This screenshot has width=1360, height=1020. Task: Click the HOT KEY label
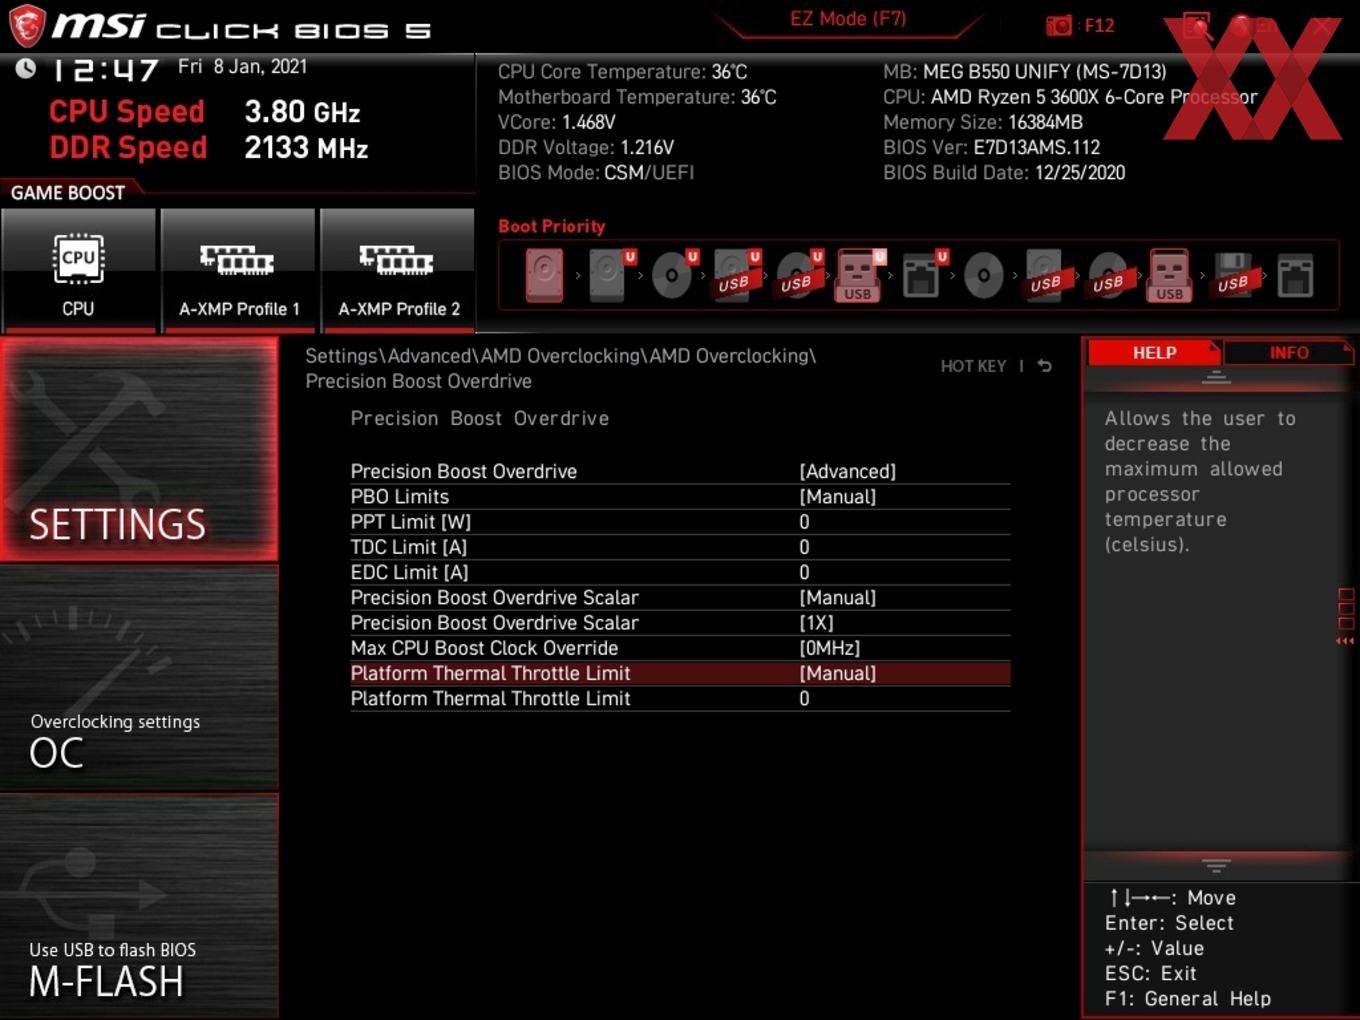click(x=973, y=366)
